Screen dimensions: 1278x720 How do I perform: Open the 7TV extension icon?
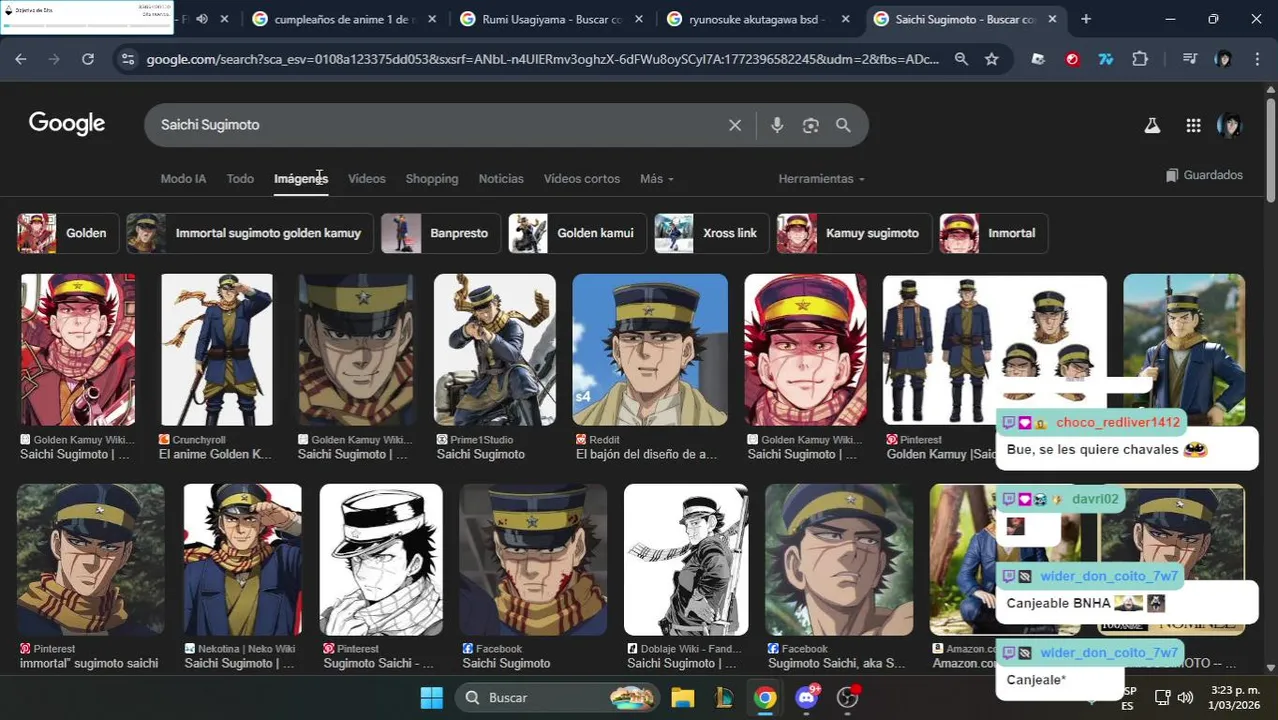click(1106, 59)
